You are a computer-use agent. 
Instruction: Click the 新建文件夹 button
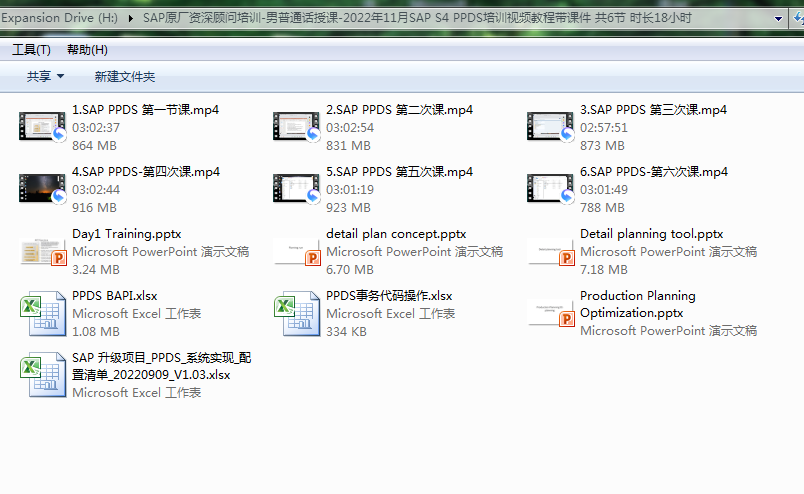click(125, 77)
